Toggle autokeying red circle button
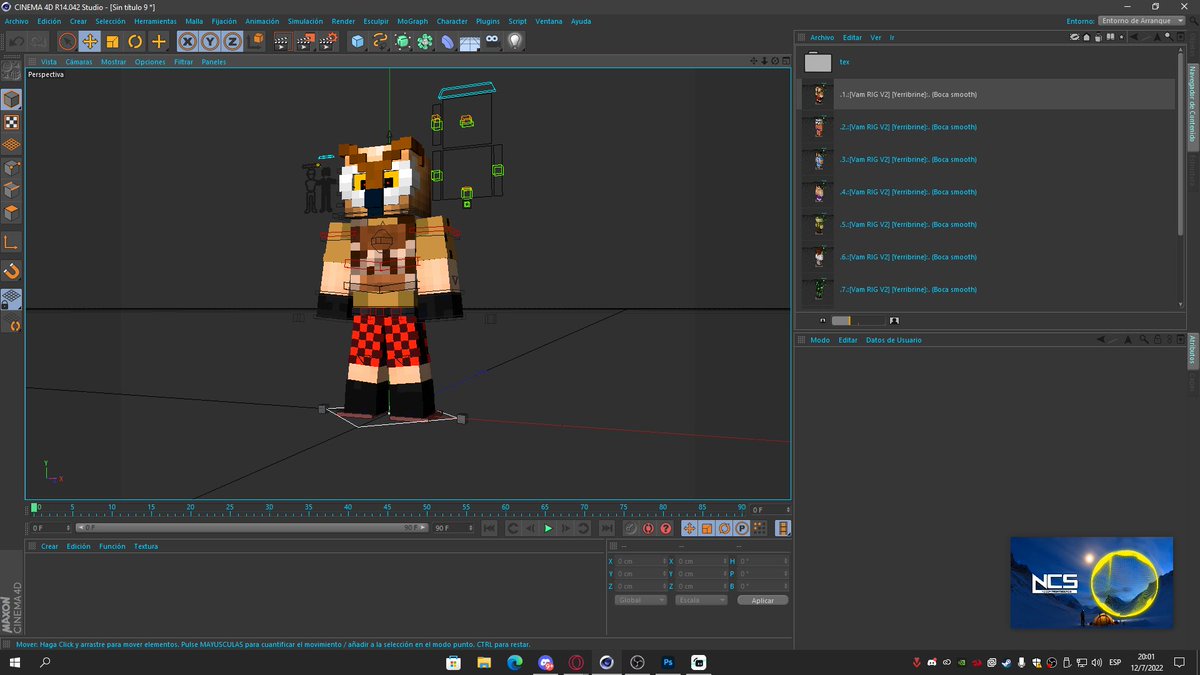This screenshot has width=1200, height=675. click(x=648, y=528)
